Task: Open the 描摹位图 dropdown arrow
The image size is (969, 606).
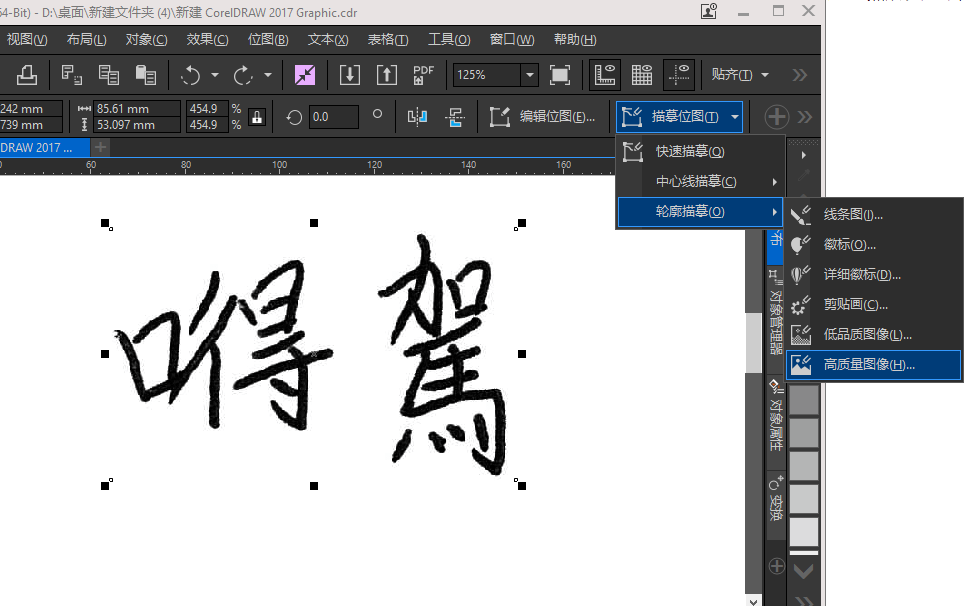Action: point(735,116)
